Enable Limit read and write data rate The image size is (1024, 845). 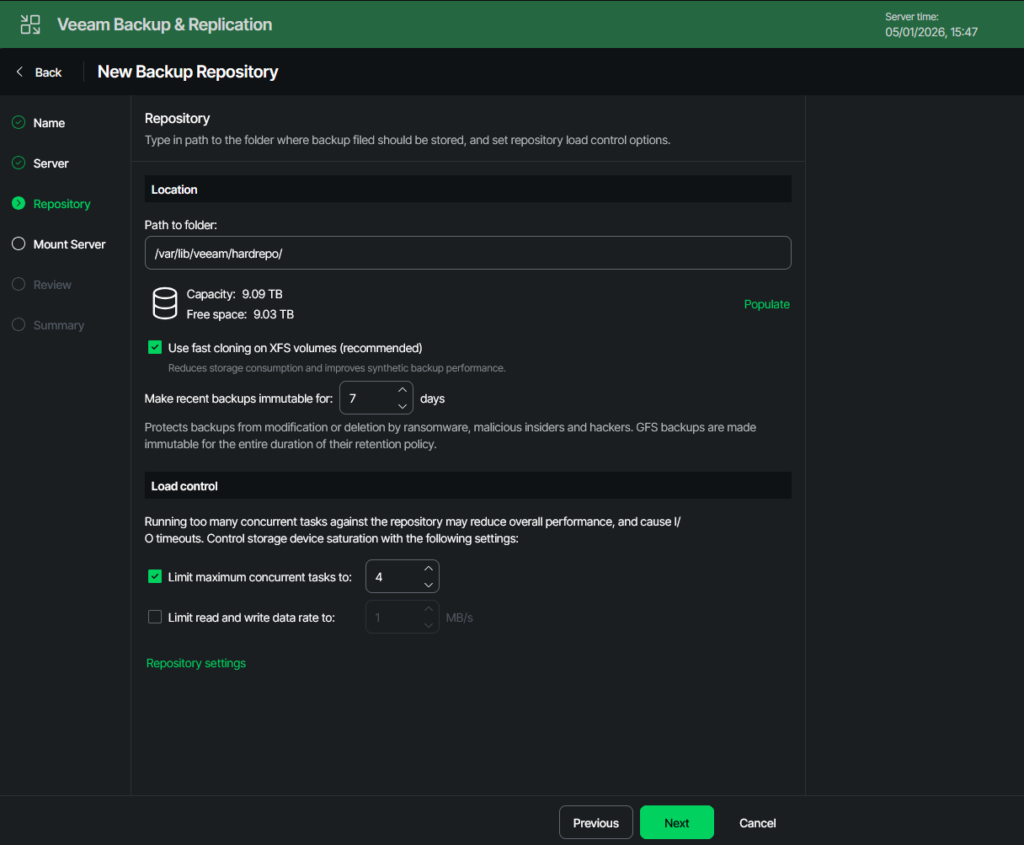click(x=155, y=617)
